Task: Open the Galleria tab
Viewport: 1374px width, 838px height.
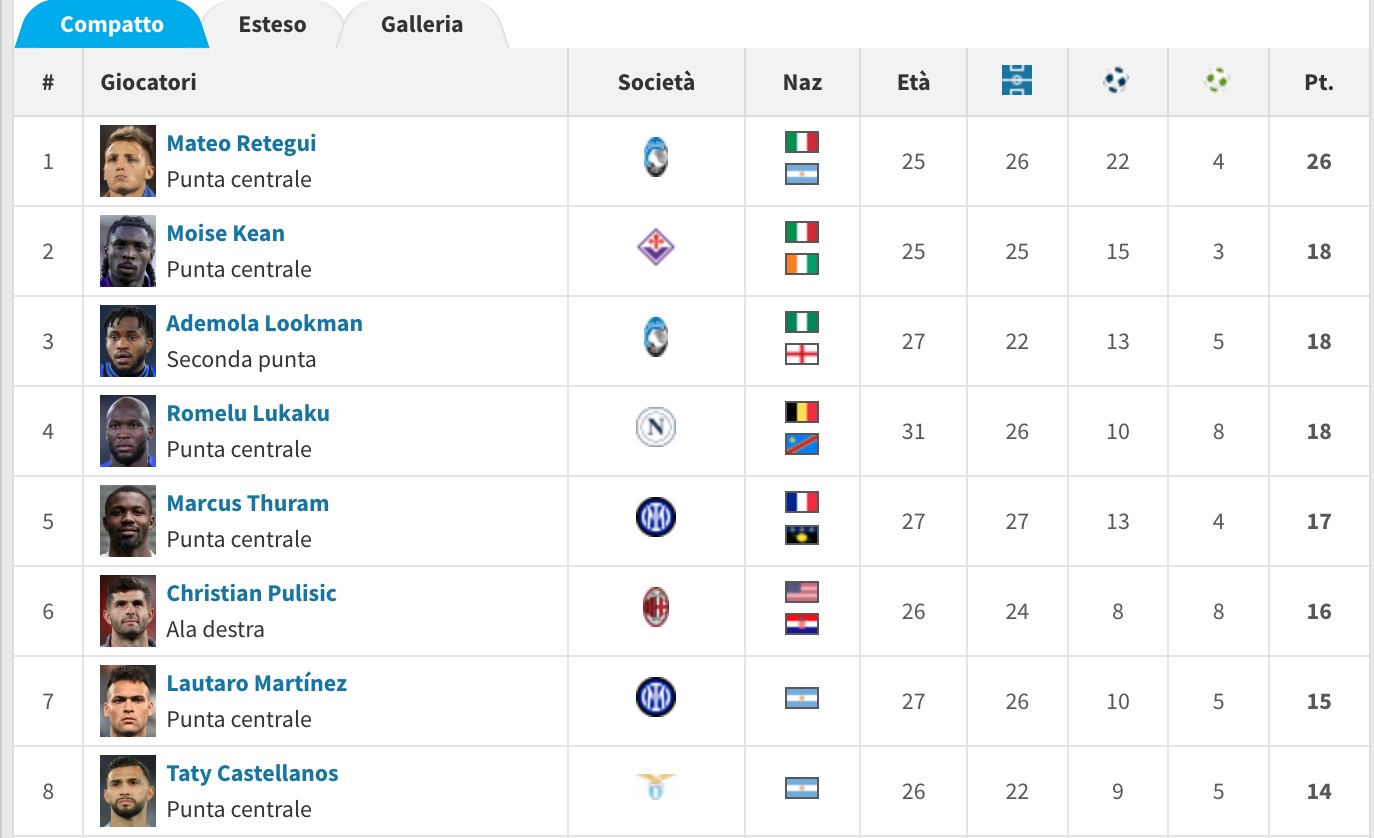Action: [x=421, y=25]
